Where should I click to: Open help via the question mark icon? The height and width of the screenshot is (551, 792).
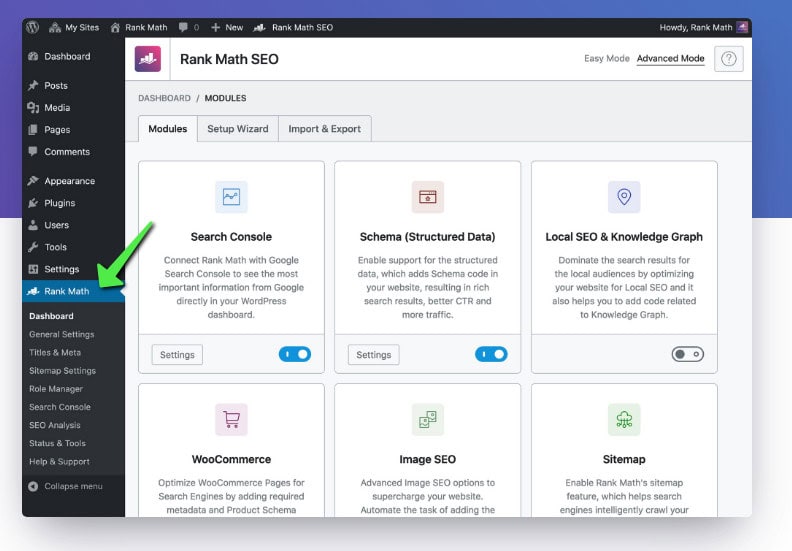tap(728, 59)
